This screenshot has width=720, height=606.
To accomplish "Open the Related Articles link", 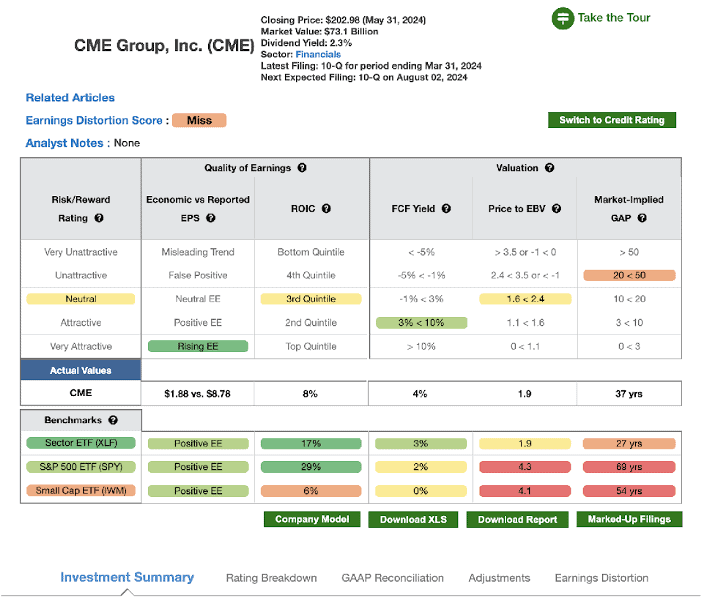I will tap(70, 98).
